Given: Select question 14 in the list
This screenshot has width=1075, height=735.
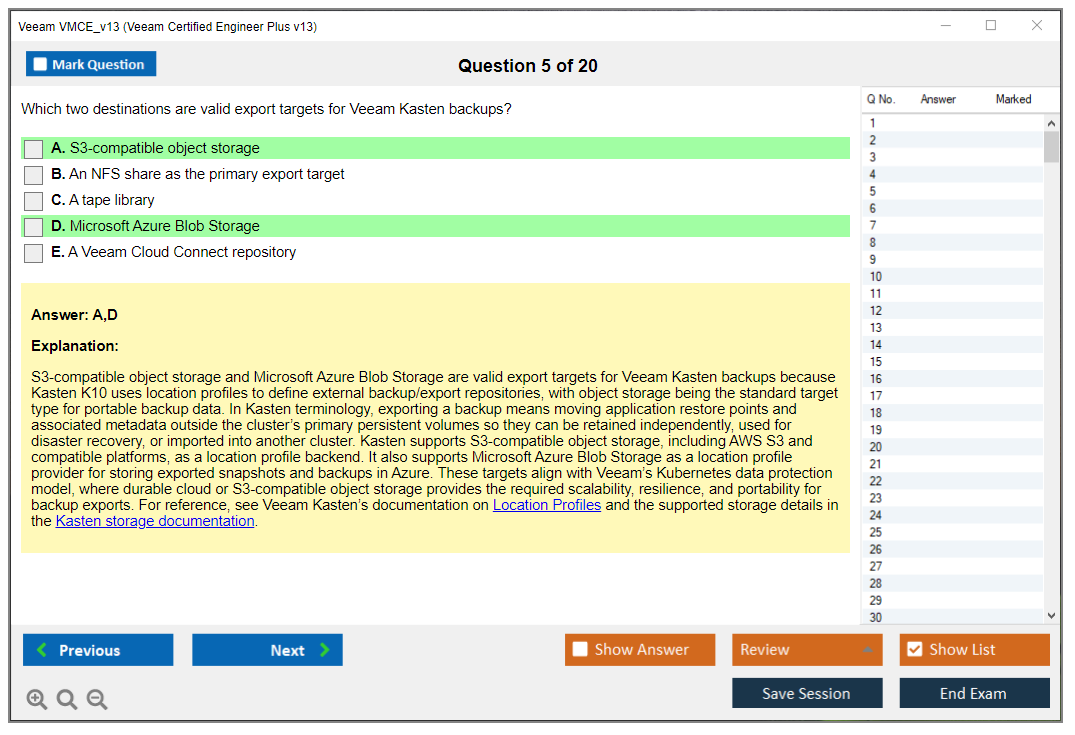Looking at the screenshot, I should (953, 345).
